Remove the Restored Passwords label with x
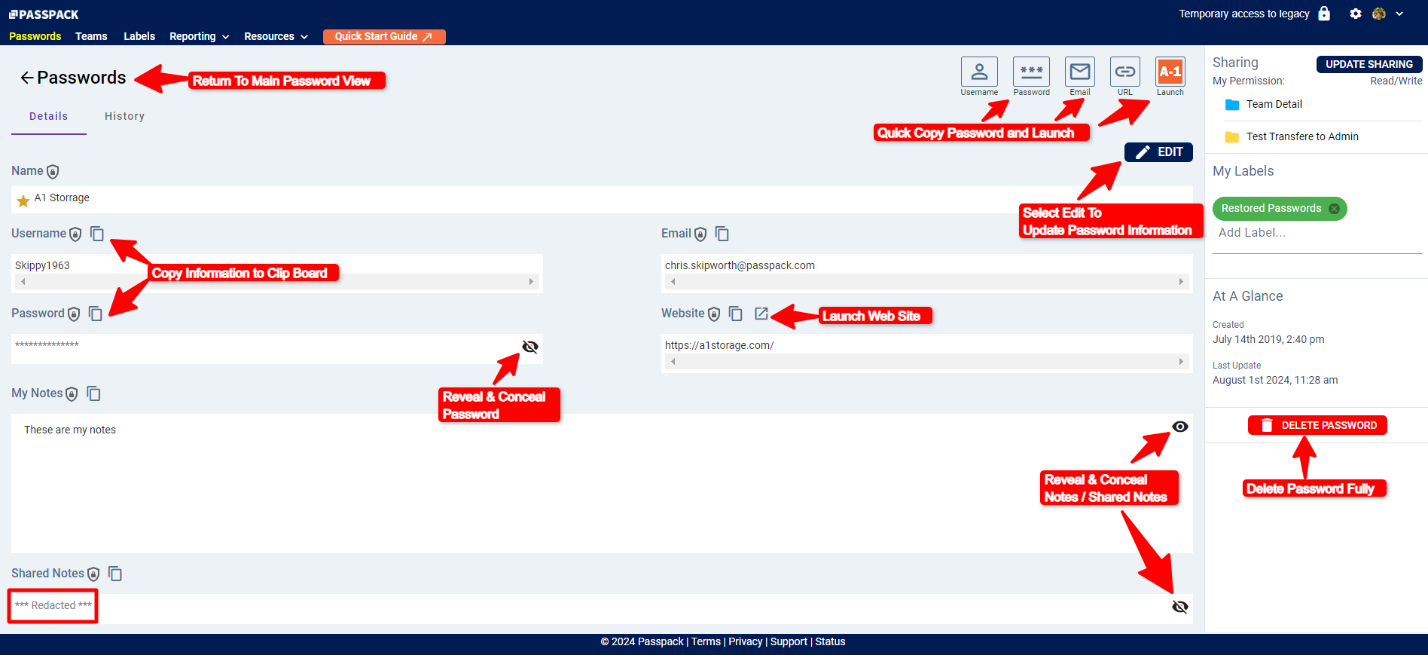Screen dimensions: 1428x655 click(1334, 209)
